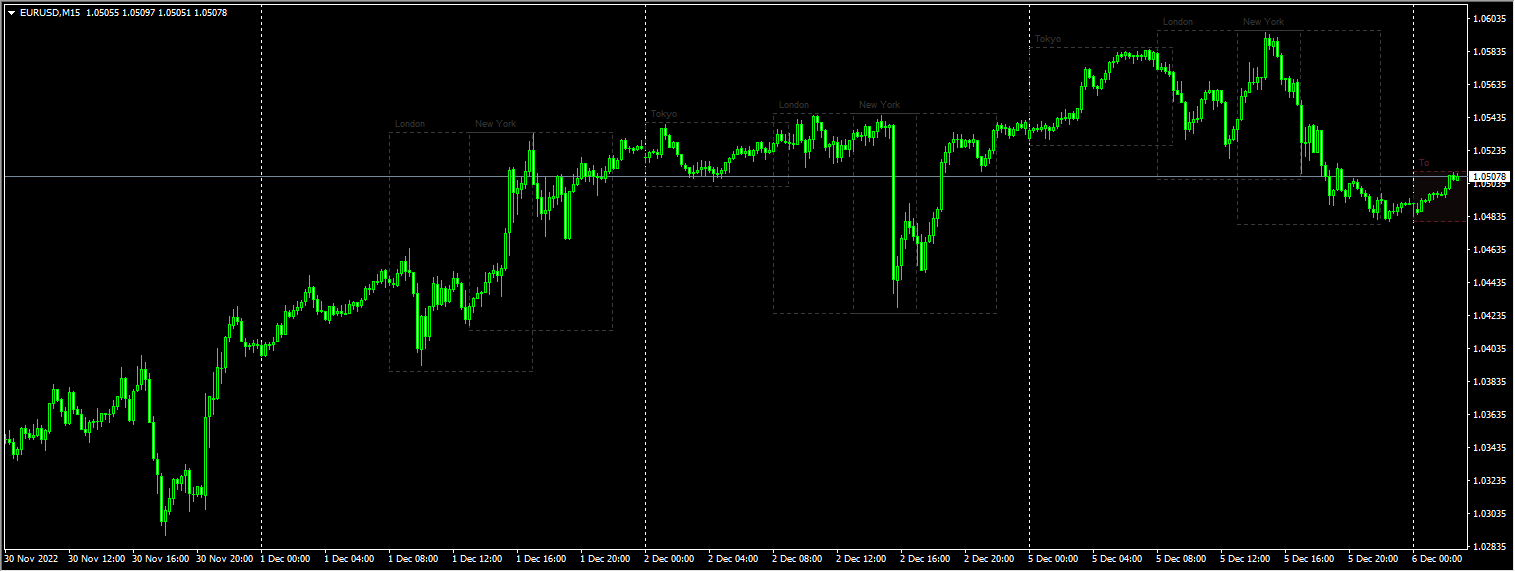Click the 30 Nov 16:00 time label
1515x572 pixels.
(161, 559)
